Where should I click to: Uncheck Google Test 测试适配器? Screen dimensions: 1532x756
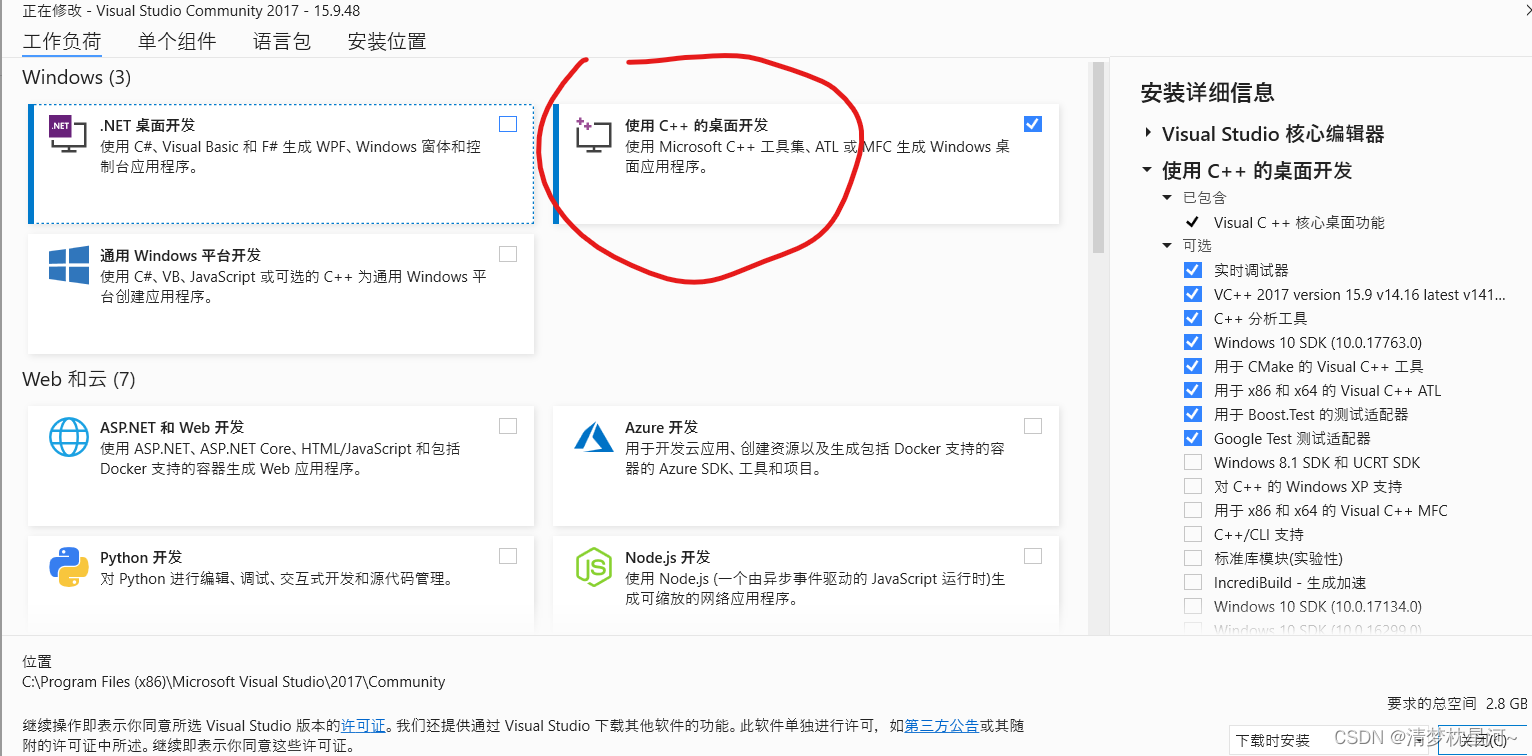coord(1192,438)
